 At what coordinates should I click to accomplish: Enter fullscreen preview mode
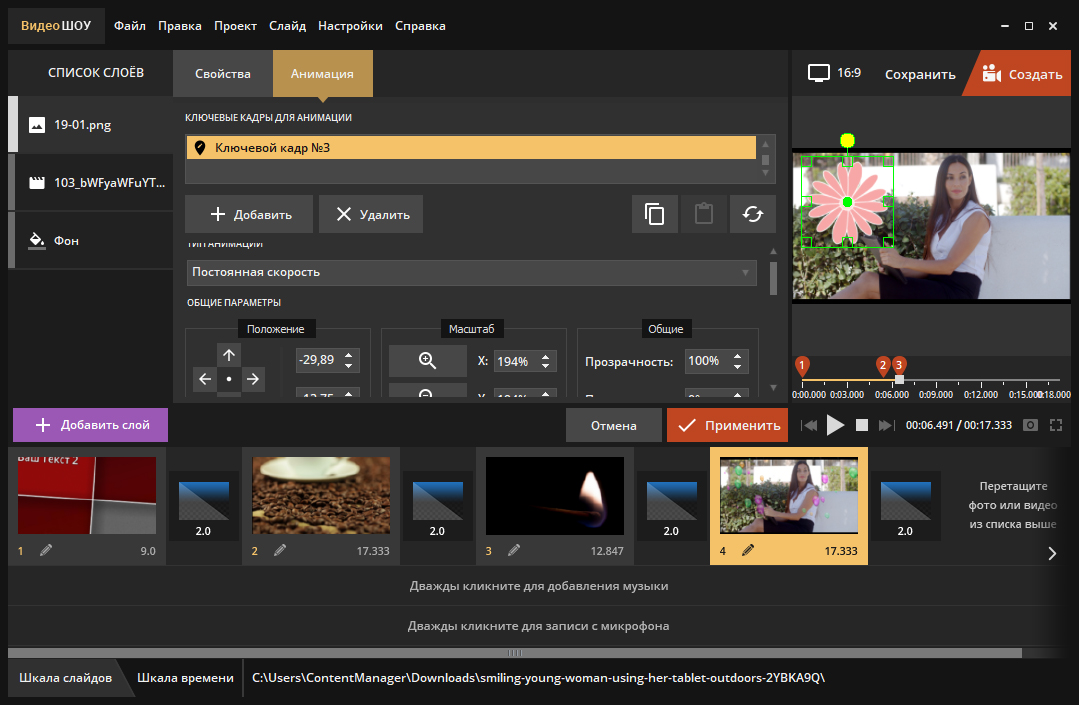[x=1056, y=425]
